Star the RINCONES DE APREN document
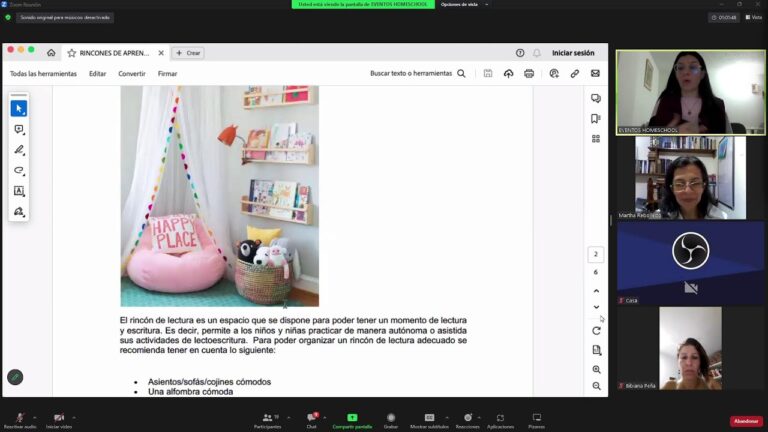The height and width of the screenshot is (432, 768). click(x=72, y=53)
